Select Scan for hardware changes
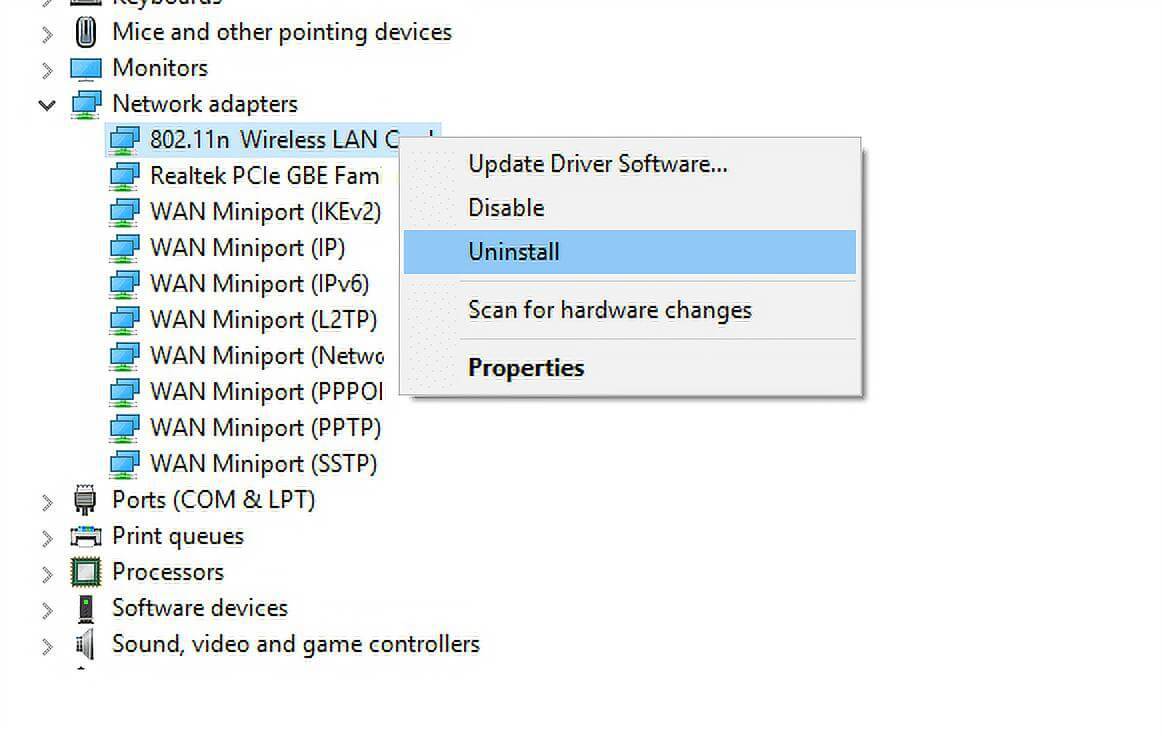Viewport: 1162px width, 736px height. [x=610, y=310]
